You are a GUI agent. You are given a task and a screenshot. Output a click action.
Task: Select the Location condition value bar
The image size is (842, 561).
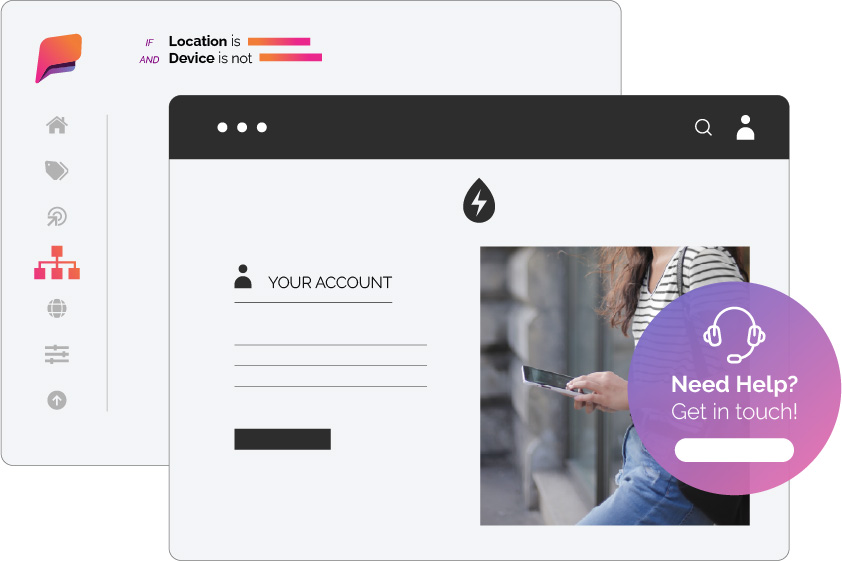[279, 41]
